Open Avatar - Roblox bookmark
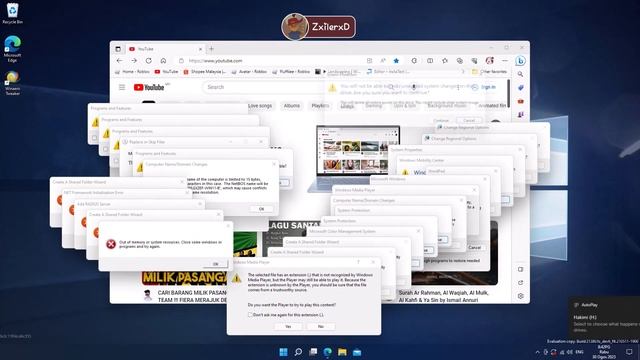The image size is (640, 360). pyautogui.click(x=249, y=71)
